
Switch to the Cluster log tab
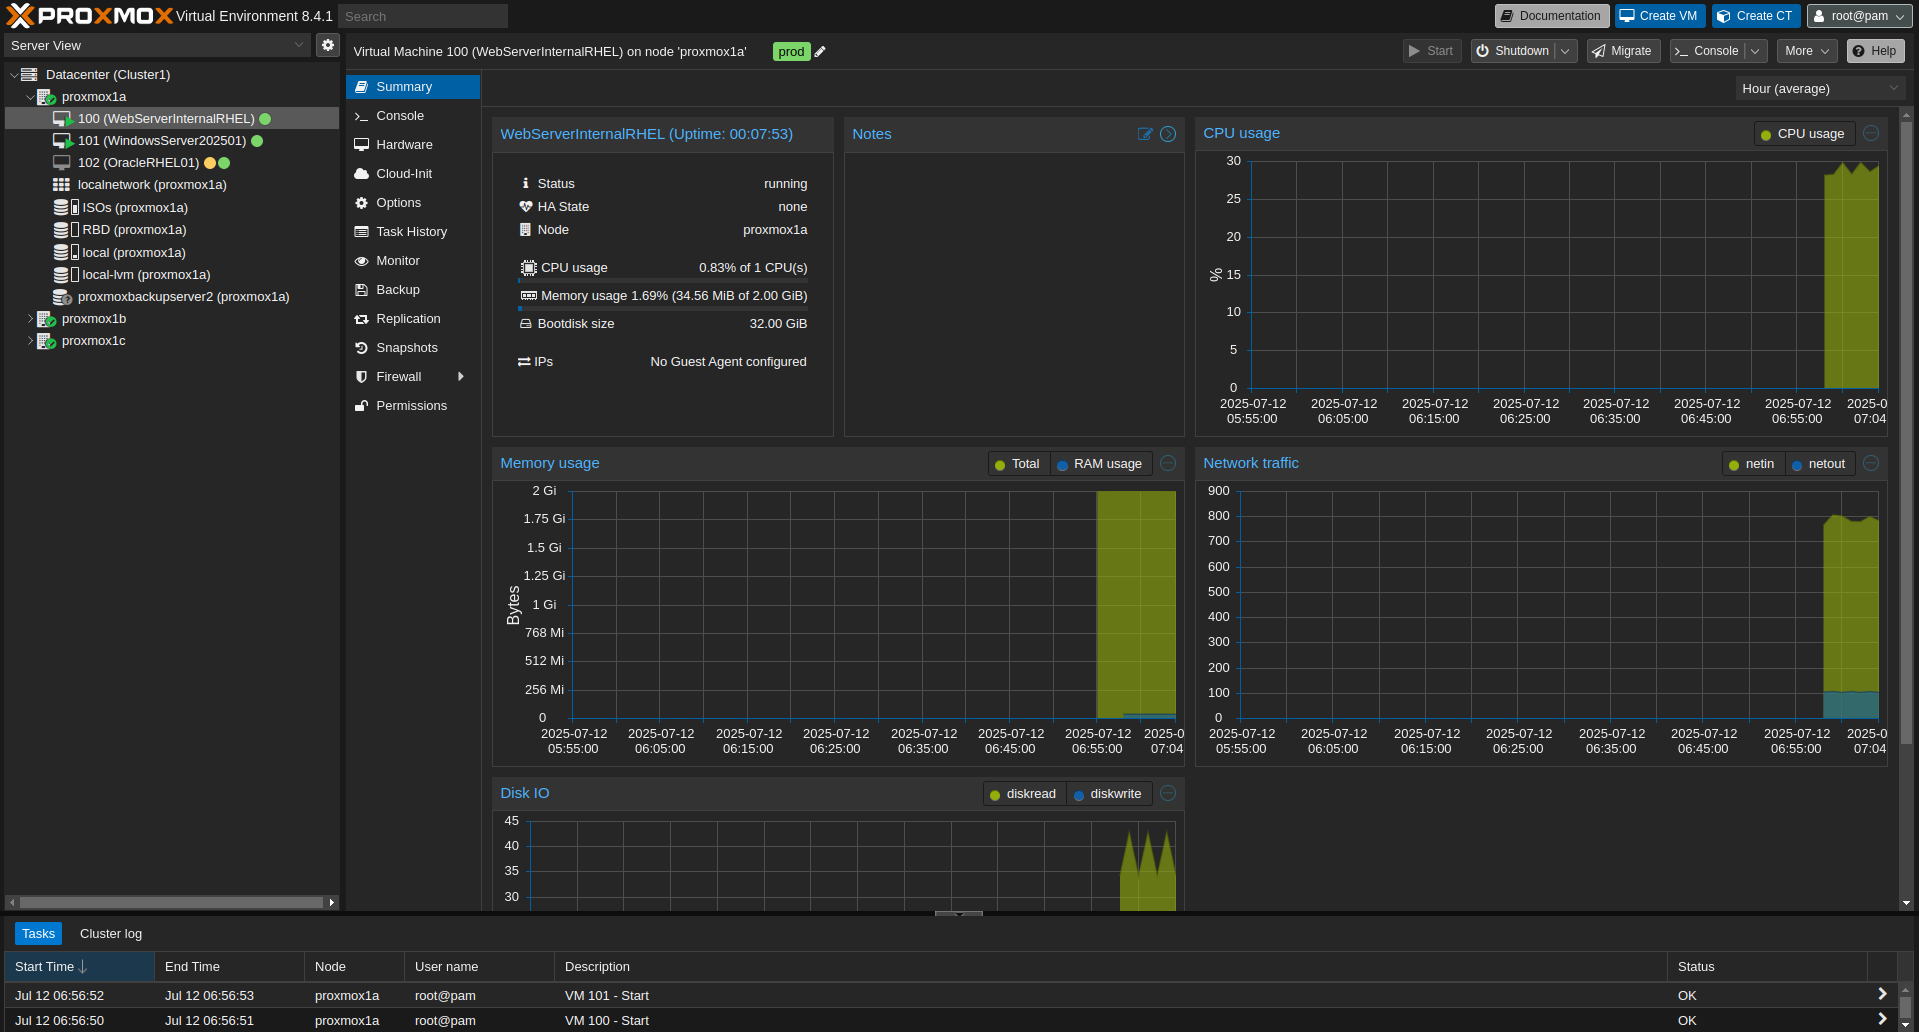111,934
